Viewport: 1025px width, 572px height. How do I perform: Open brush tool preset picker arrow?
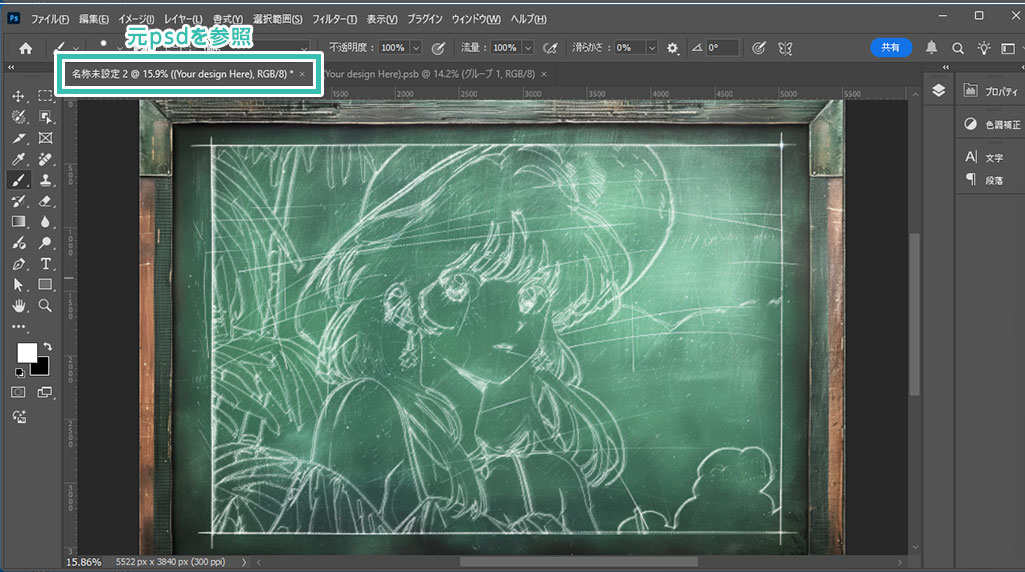tap(76, 48)
